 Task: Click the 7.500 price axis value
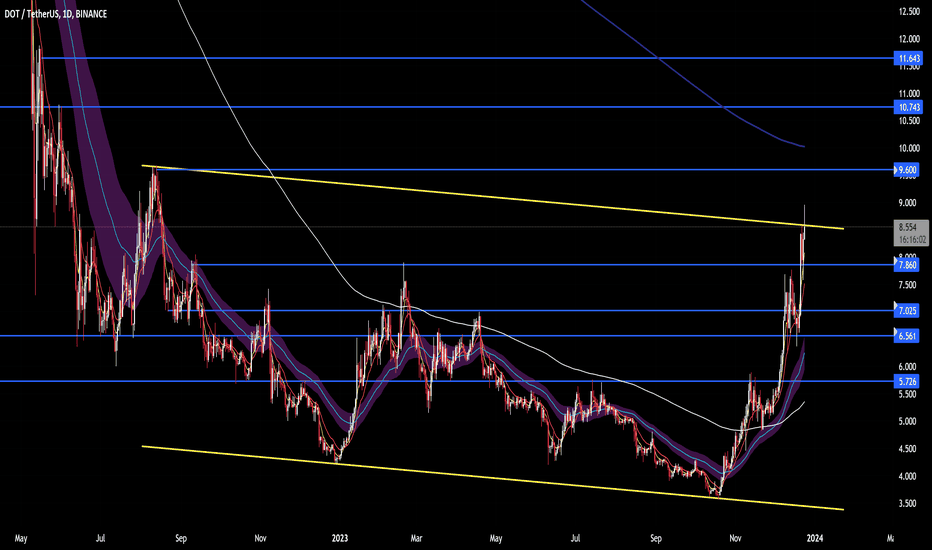click(x=908, y=285)
